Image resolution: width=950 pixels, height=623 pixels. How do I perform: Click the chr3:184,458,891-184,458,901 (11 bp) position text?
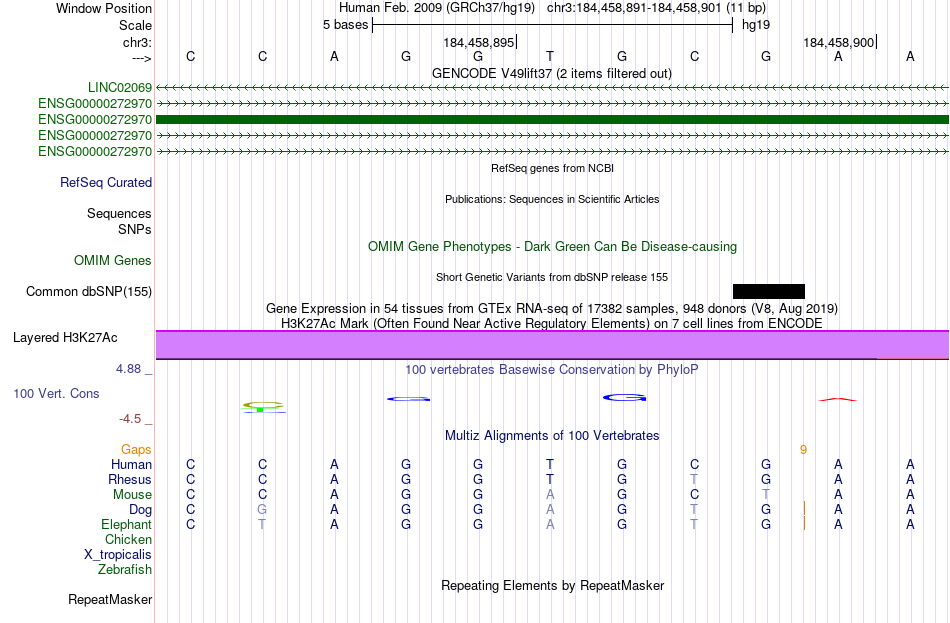(x=656, y=8)
